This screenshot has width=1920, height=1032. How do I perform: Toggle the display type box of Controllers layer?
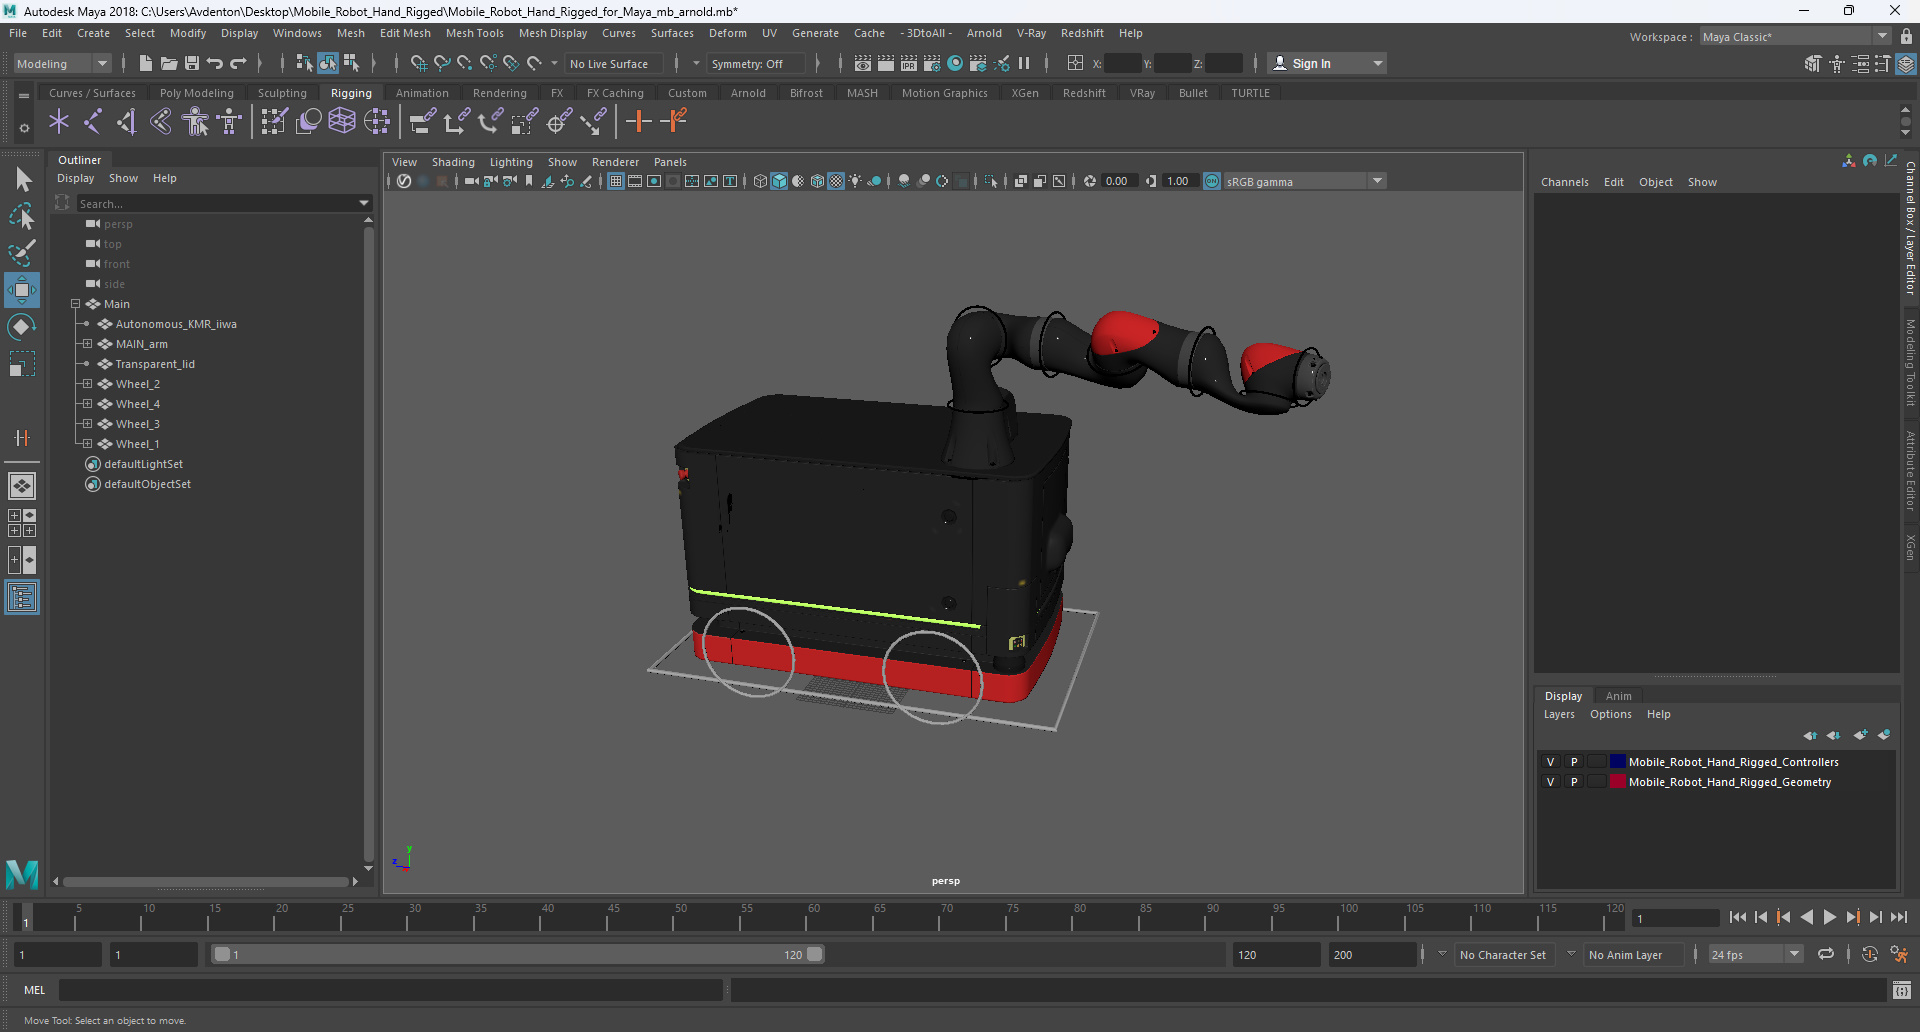click(1596, 762)
